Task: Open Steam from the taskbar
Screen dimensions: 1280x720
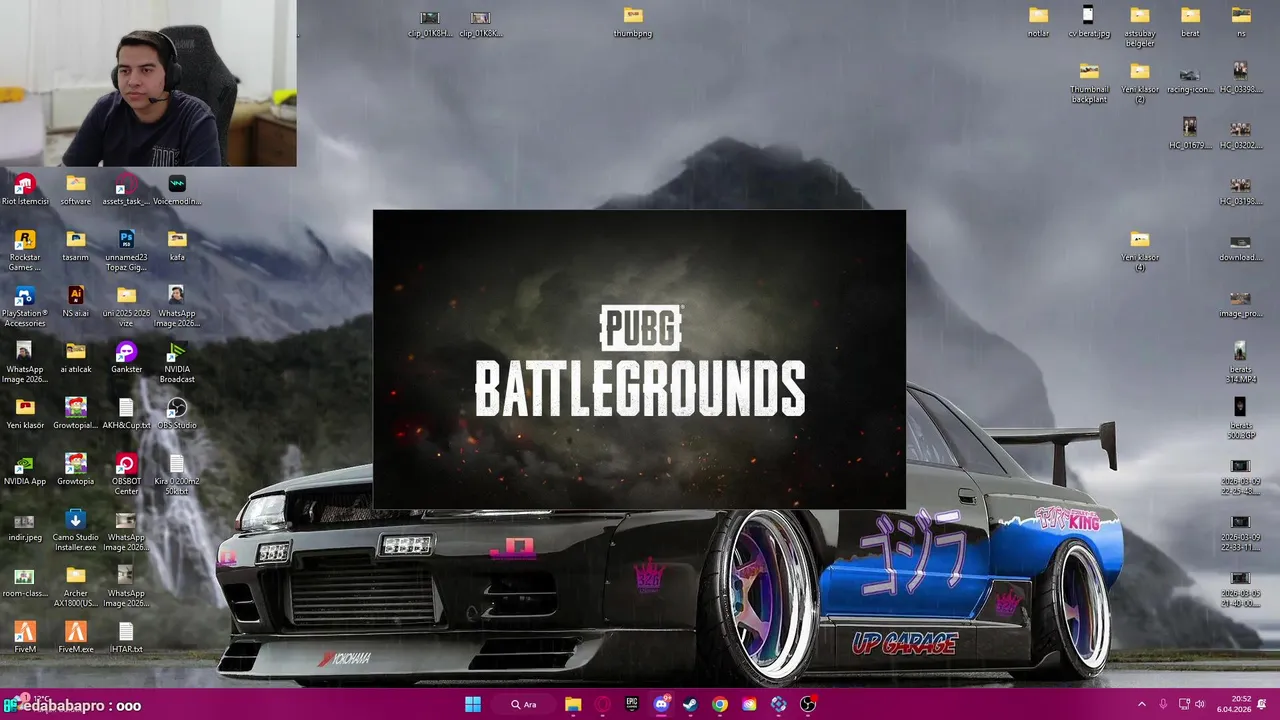Action: click(x=690, y=704)
